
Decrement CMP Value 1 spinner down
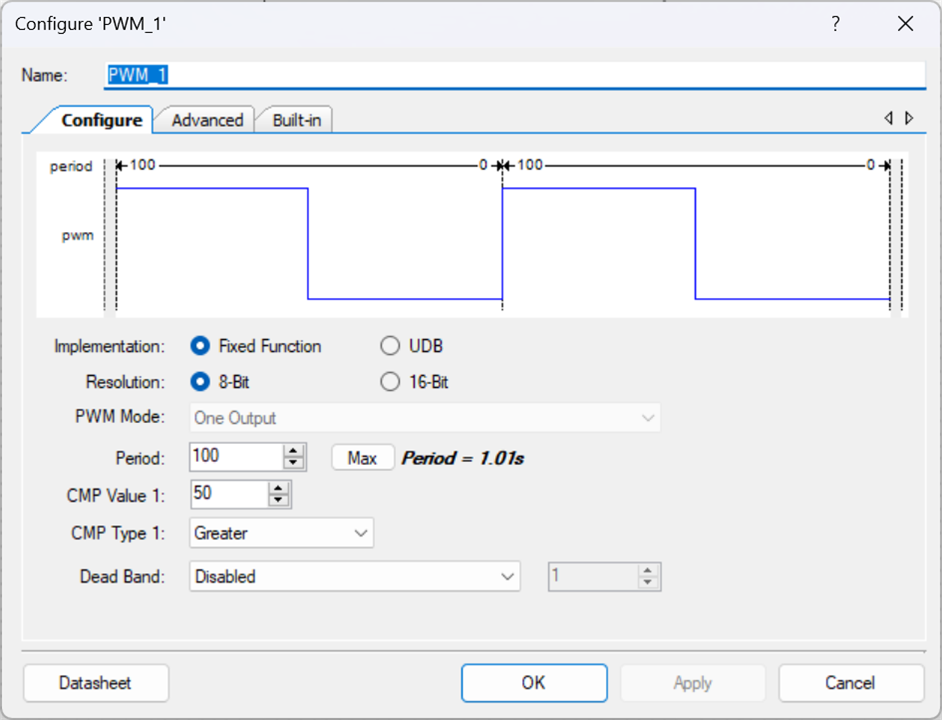[x=279, y=500]
